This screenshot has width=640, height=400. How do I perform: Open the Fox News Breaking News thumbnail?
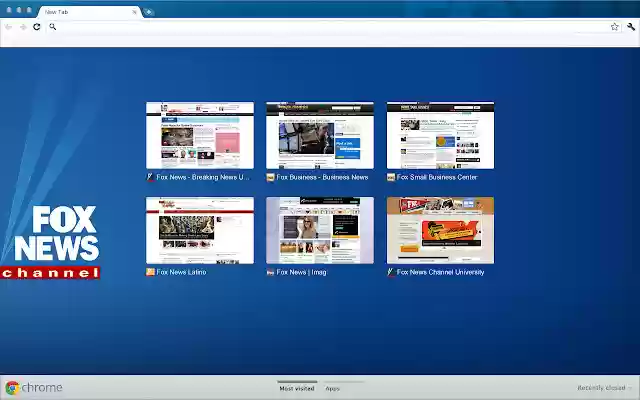coord(200,136)
